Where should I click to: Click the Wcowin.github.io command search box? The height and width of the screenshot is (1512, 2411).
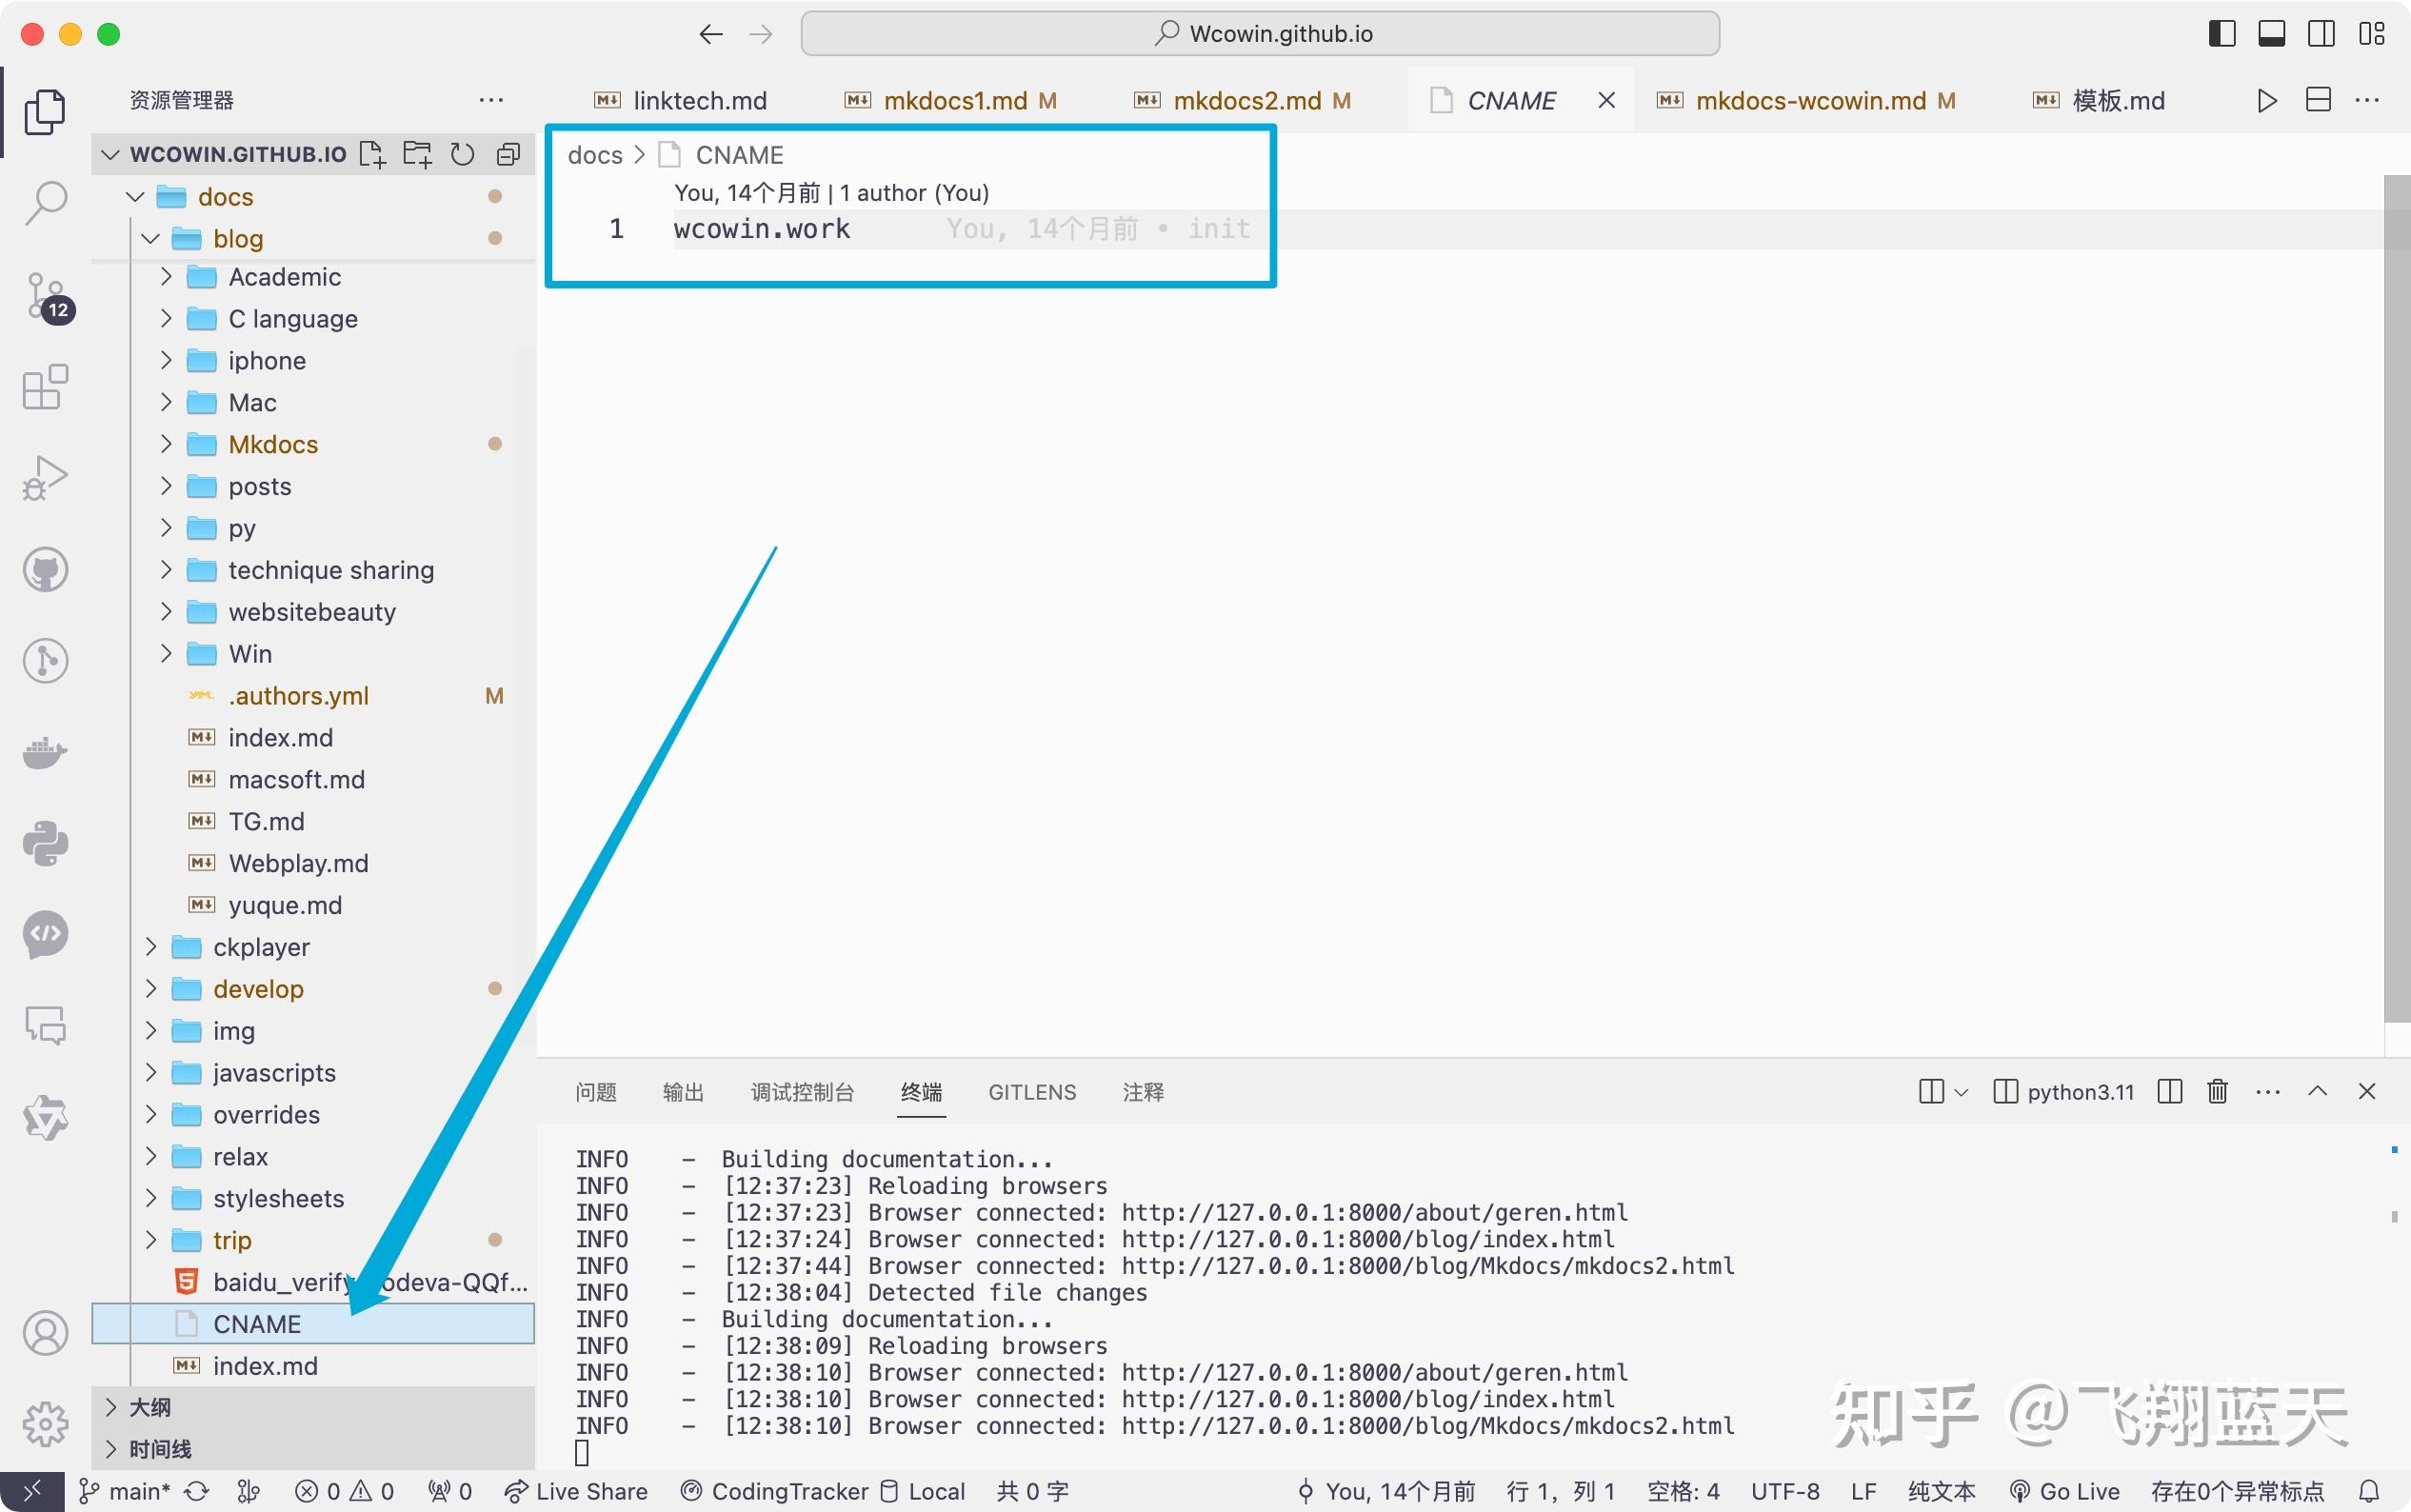tap(1260, 34)
